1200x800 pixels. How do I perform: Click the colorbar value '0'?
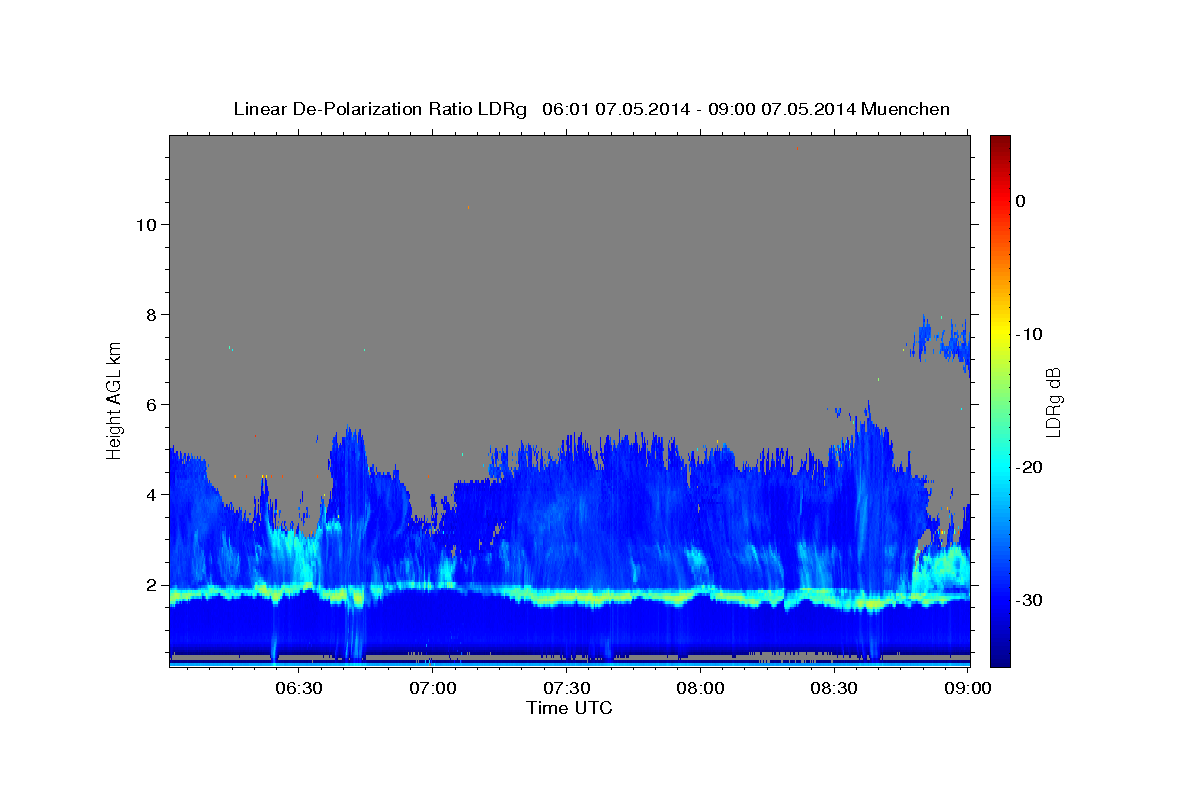tap(1021, 201)
